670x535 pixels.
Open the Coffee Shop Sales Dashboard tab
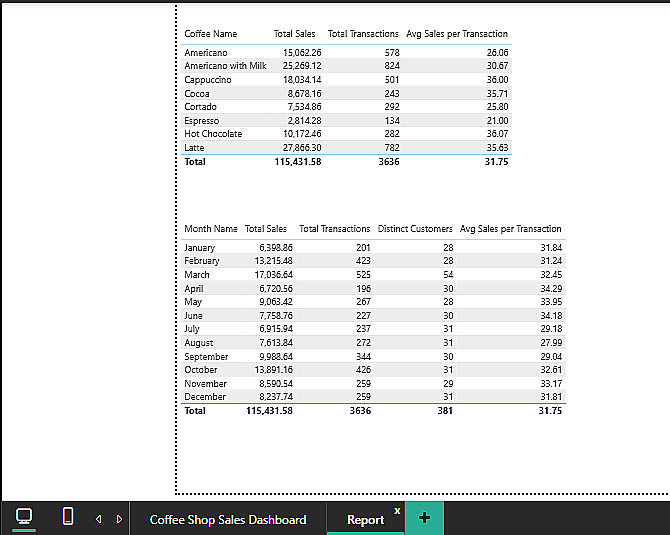228,519
